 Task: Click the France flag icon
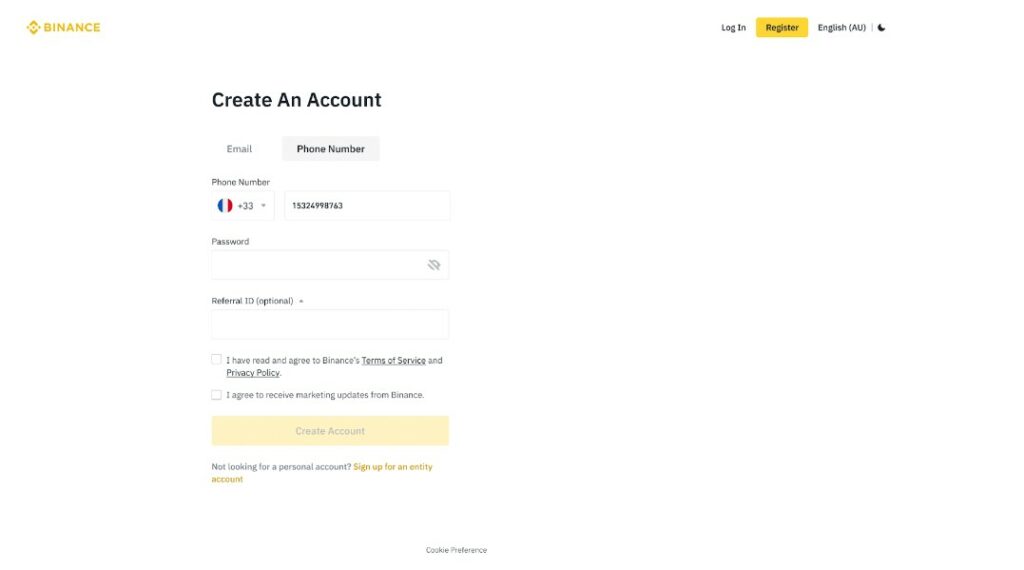225,206
